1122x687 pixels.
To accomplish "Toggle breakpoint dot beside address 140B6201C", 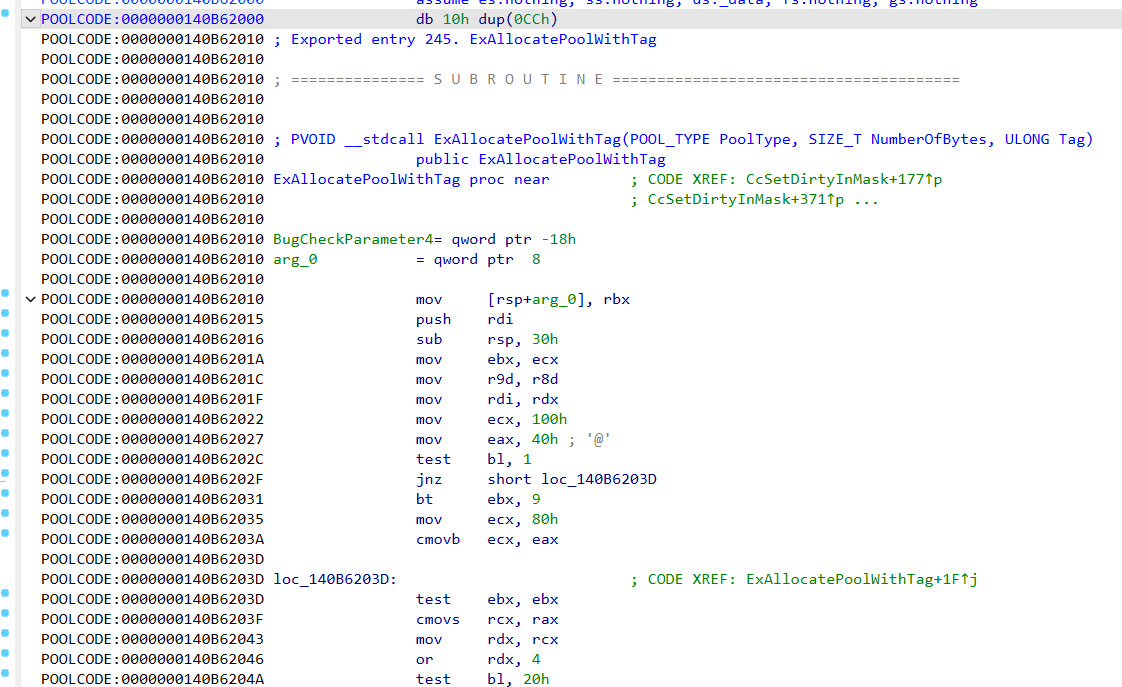I will point(5,373).
